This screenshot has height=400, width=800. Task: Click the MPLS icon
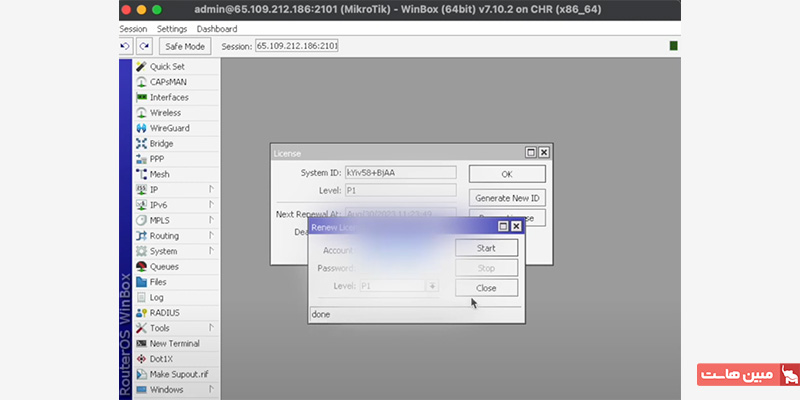141,220
